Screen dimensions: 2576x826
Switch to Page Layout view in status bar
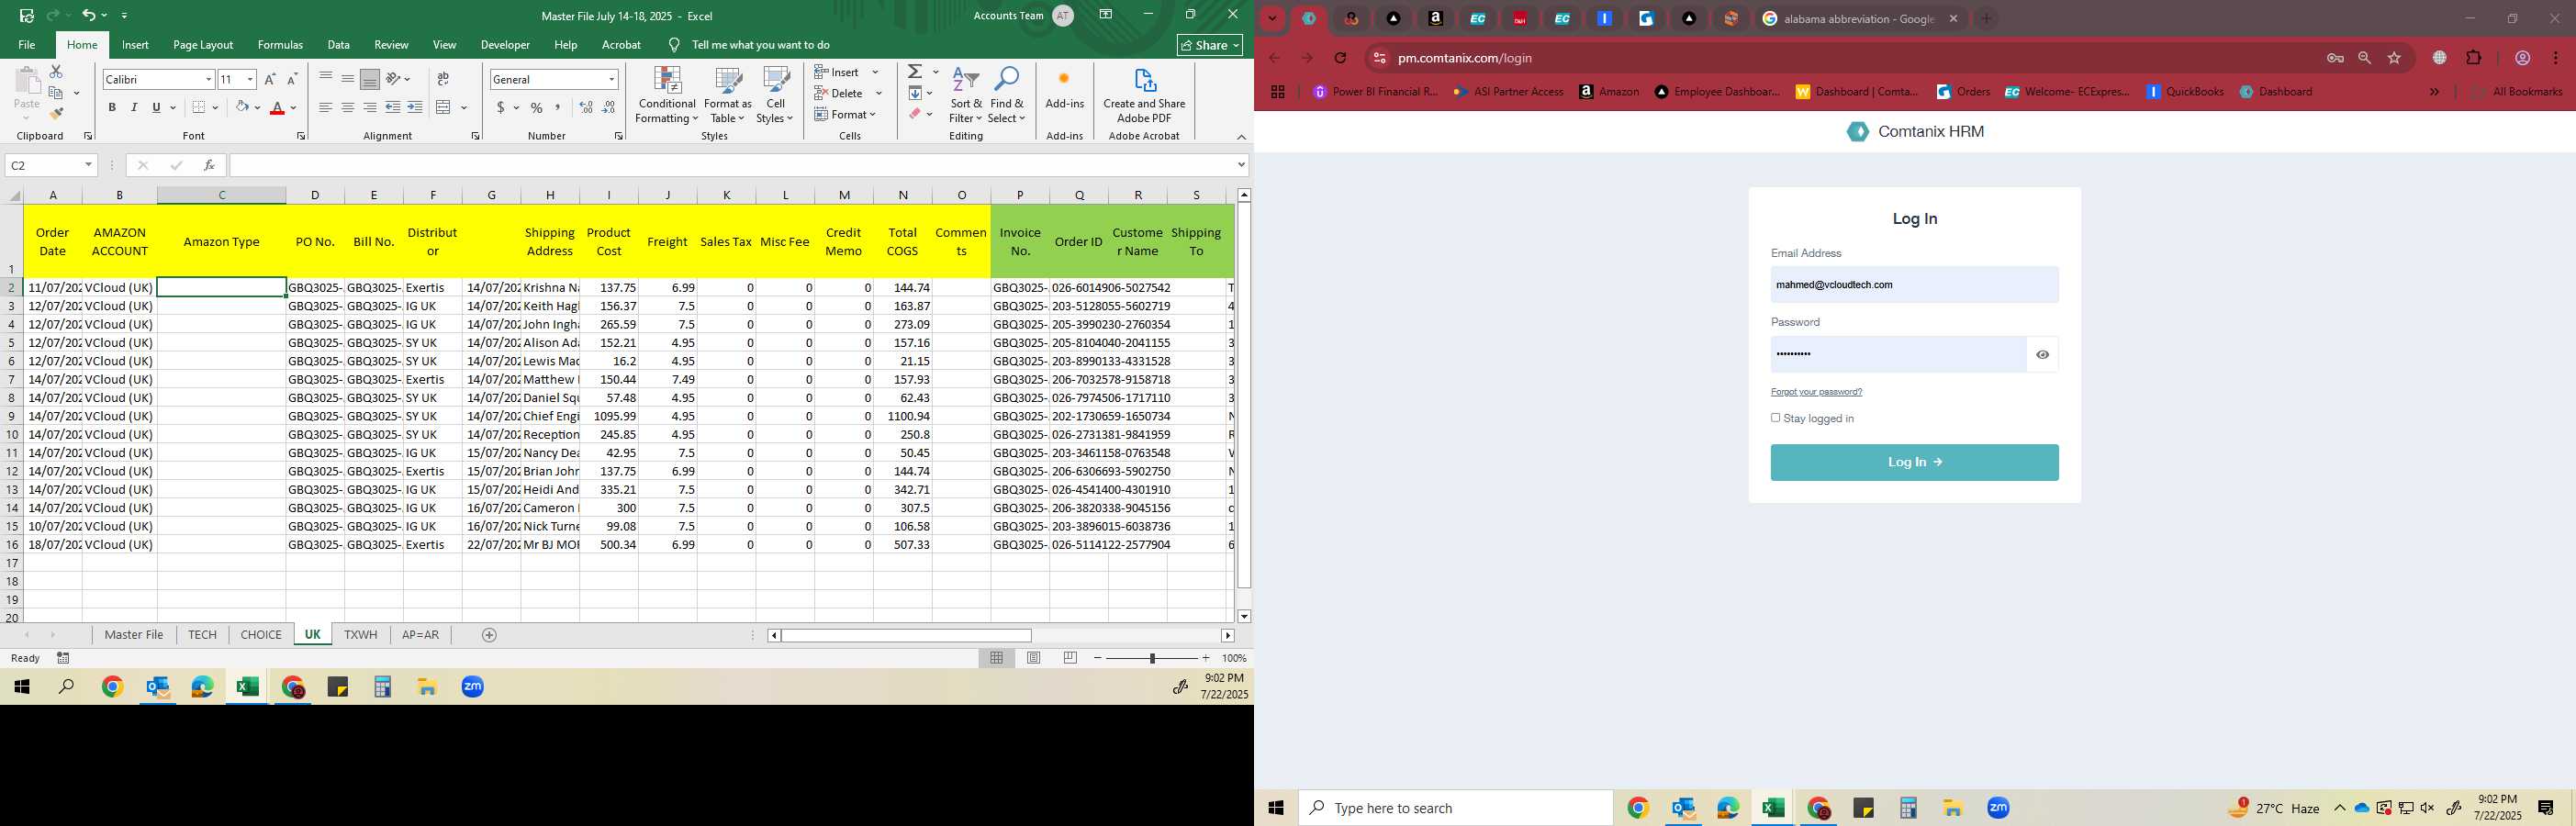[x=1034, y=658]
